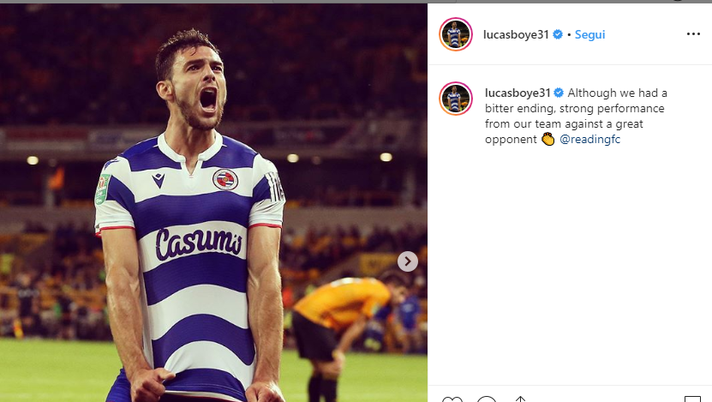712x402 pixels.
Task: Open lucasboye31 profile picture in post header
Action: point(456,34)
